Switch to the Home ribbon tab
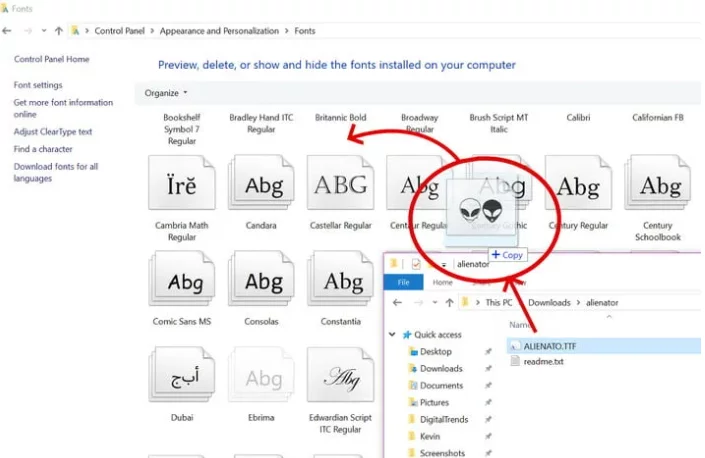 [441, 283]
